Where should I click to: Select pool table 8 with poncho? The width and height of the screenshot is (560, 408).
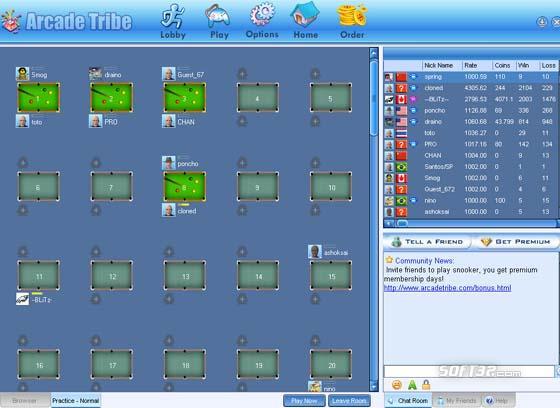pos(185,187)
